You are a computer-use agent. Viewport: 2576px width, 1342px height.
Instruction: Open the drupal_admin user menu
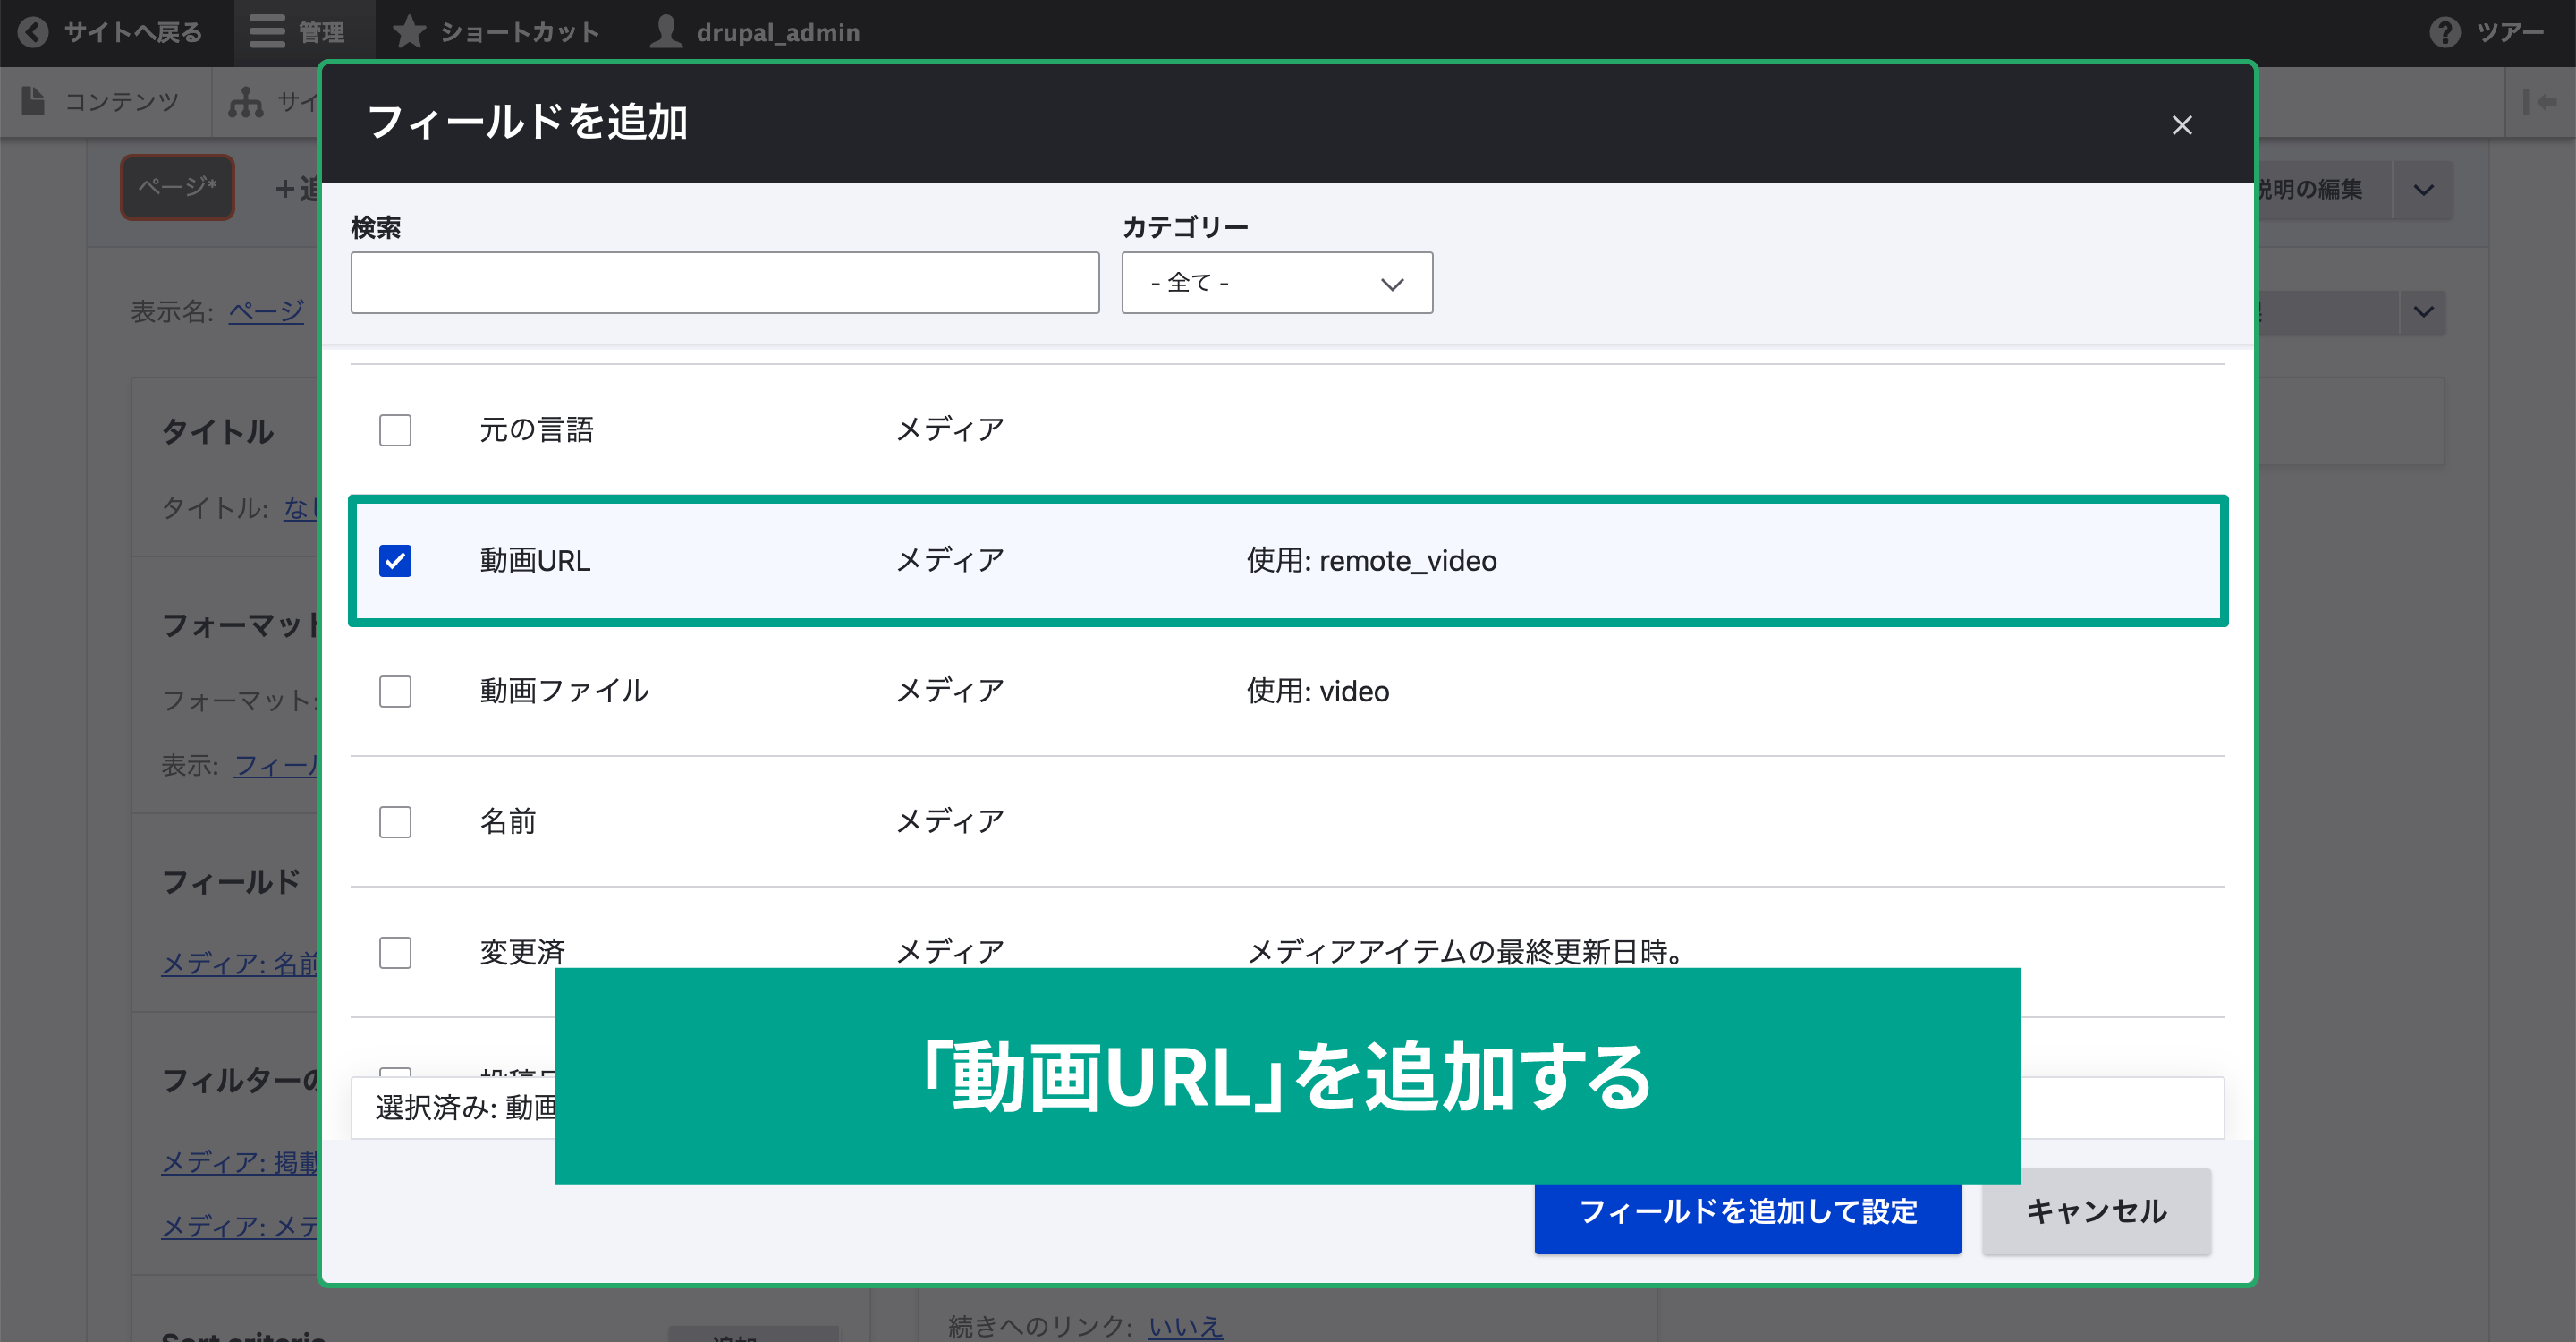755,33
